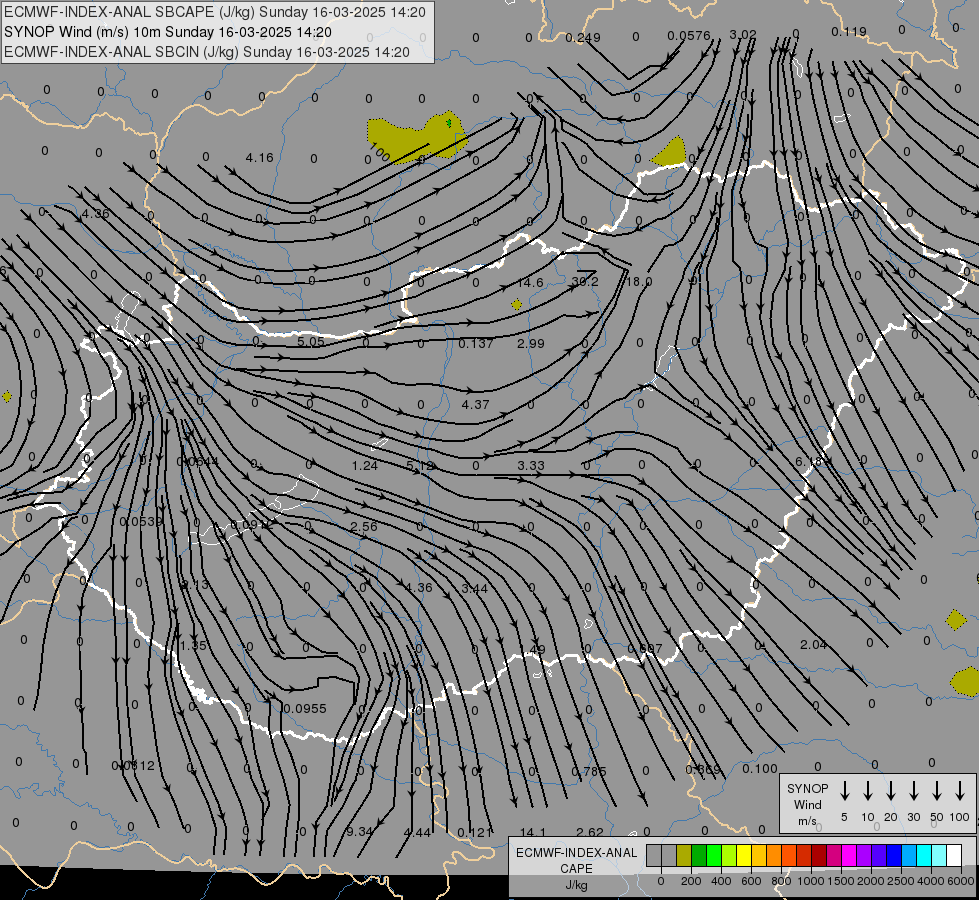Click the 4.16 value on the map

[259, 158]
